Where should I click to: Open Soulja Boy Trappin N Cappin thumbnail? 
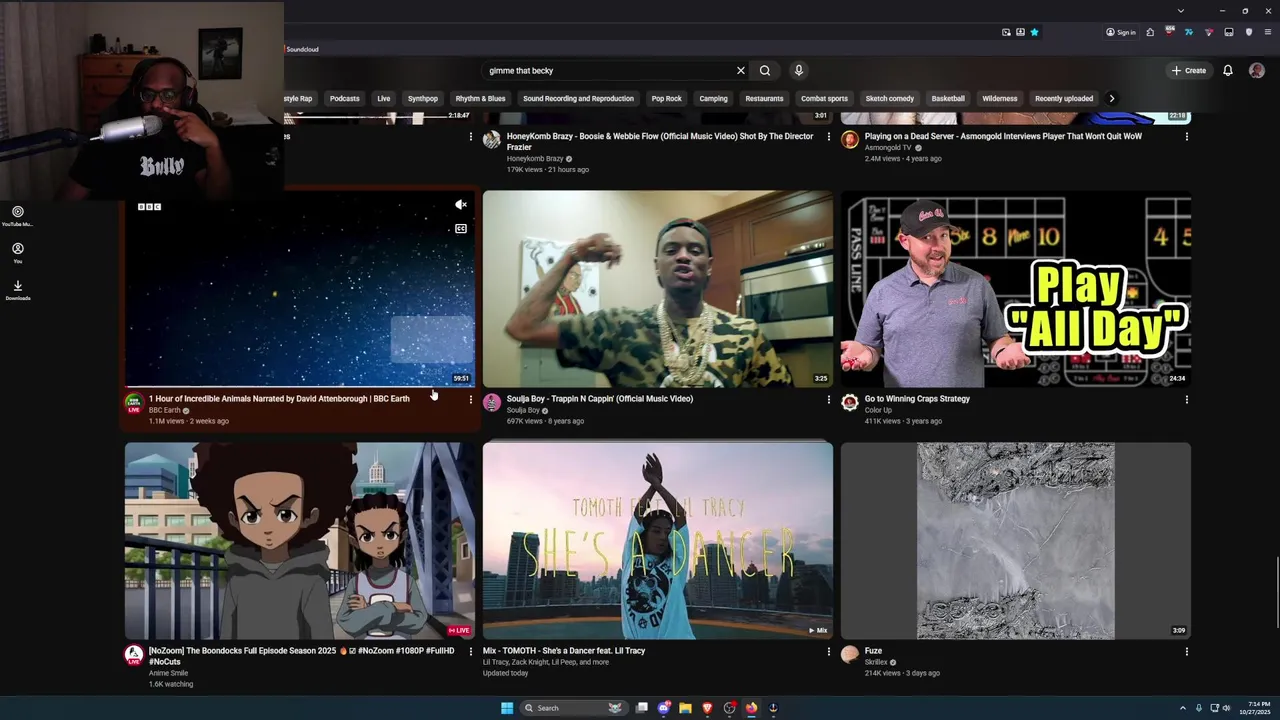tap(658, 289)
